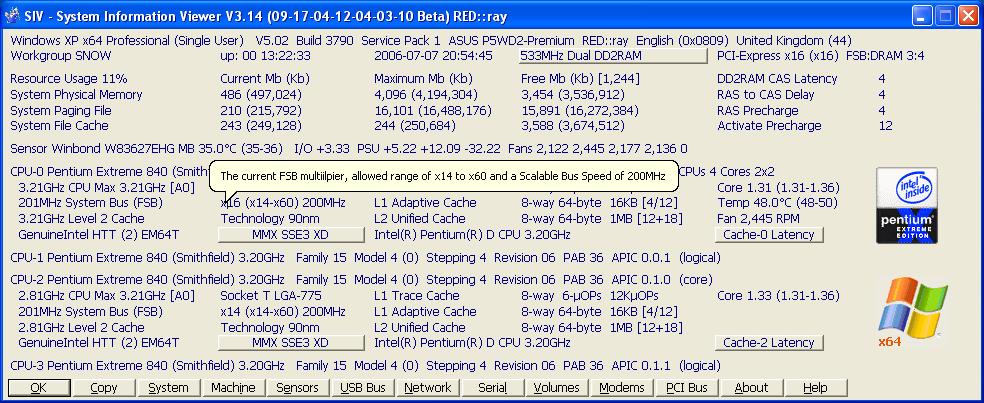Open the PCI Bus page
The width and height of the screenshot is (984, 403).
(687, 388)
